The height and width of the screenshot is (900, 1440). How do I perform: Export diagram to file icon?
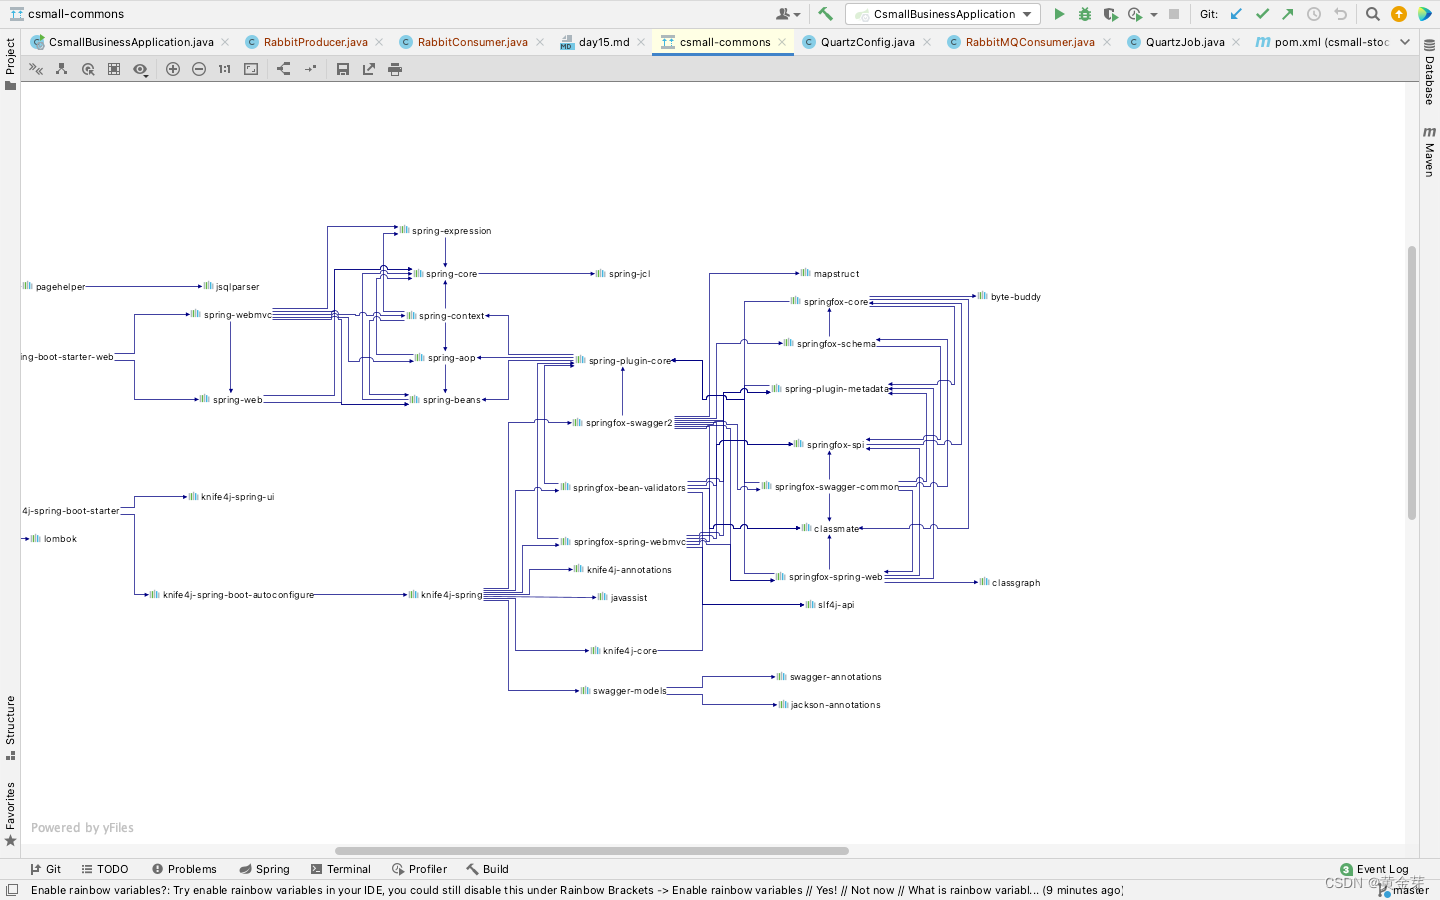369,69
